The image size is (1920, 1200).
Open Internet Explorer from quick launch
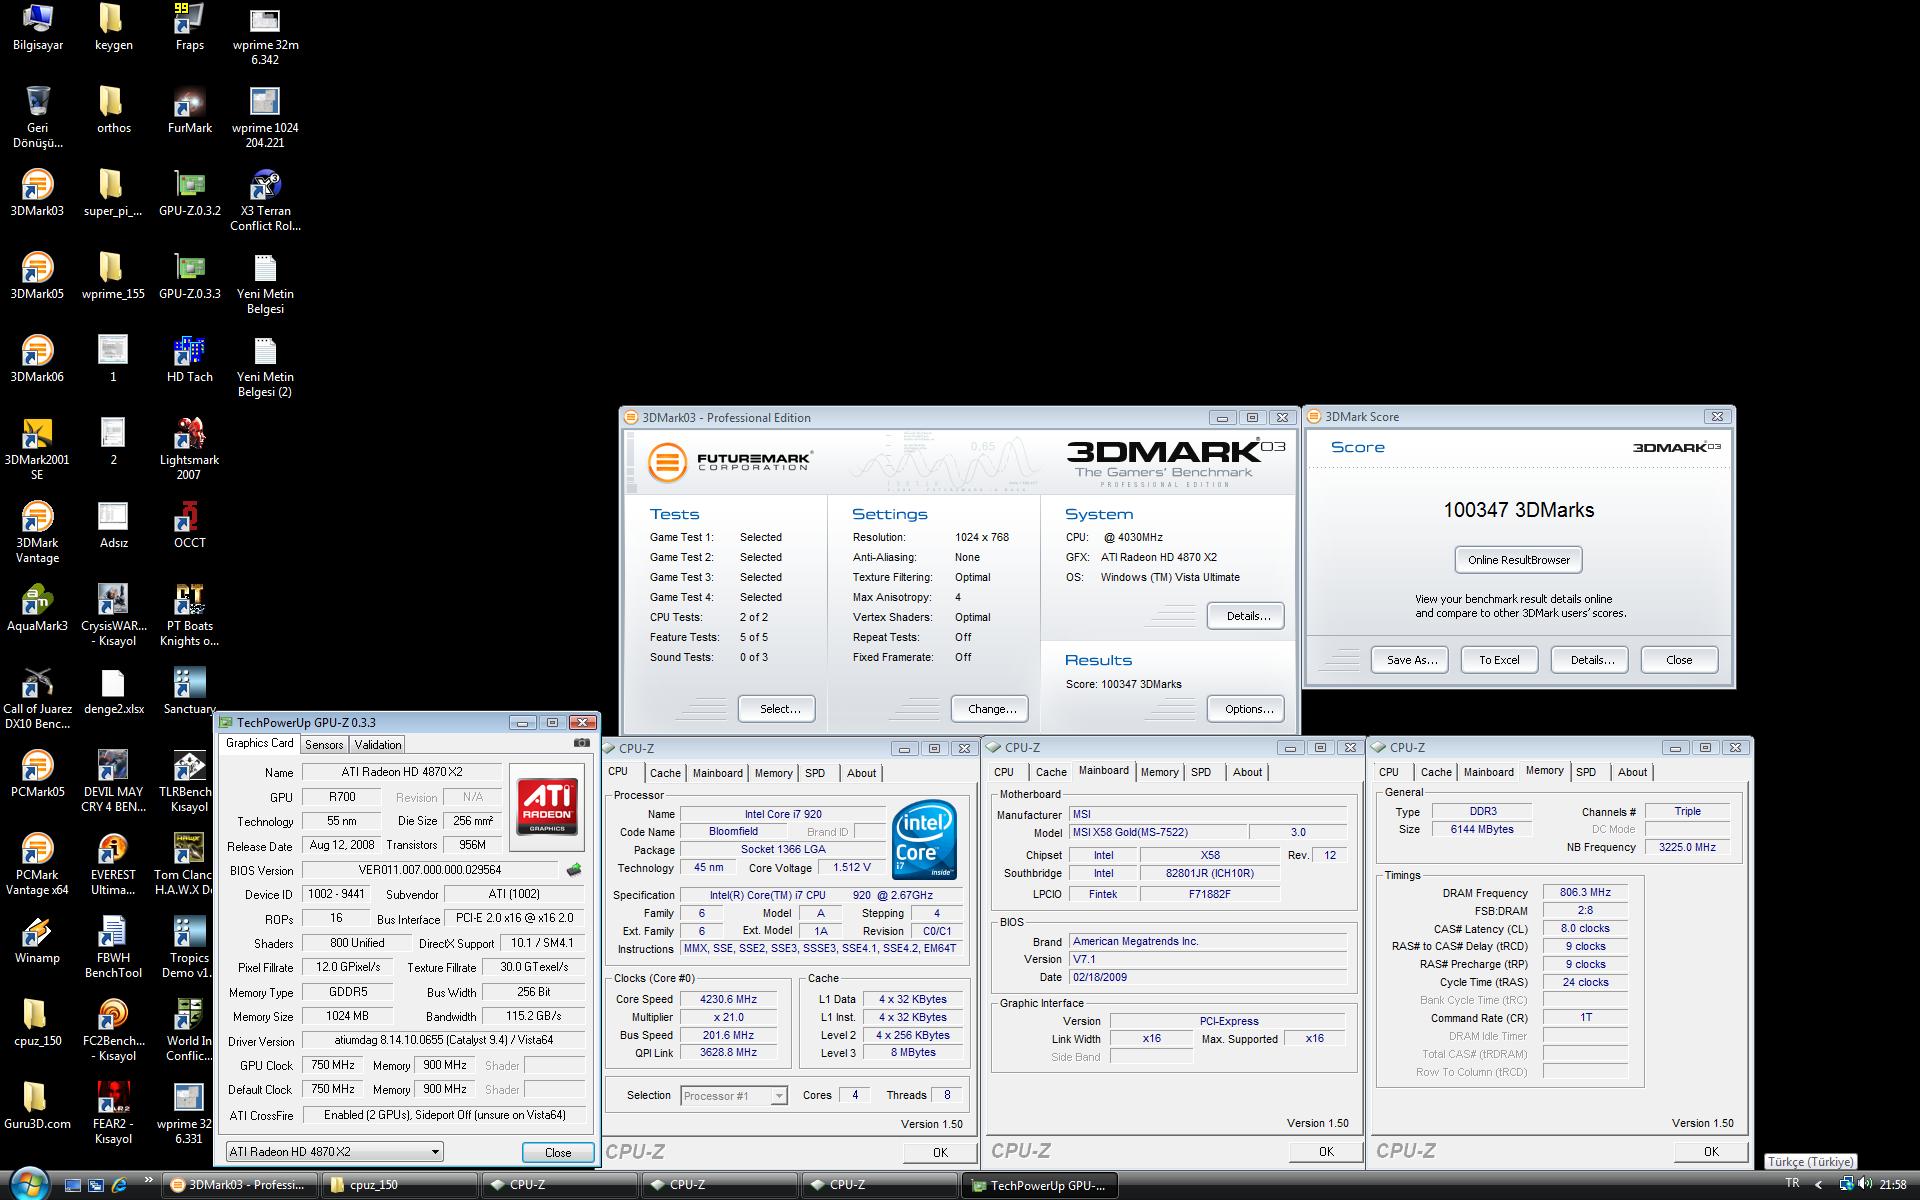coord(120,1185)
